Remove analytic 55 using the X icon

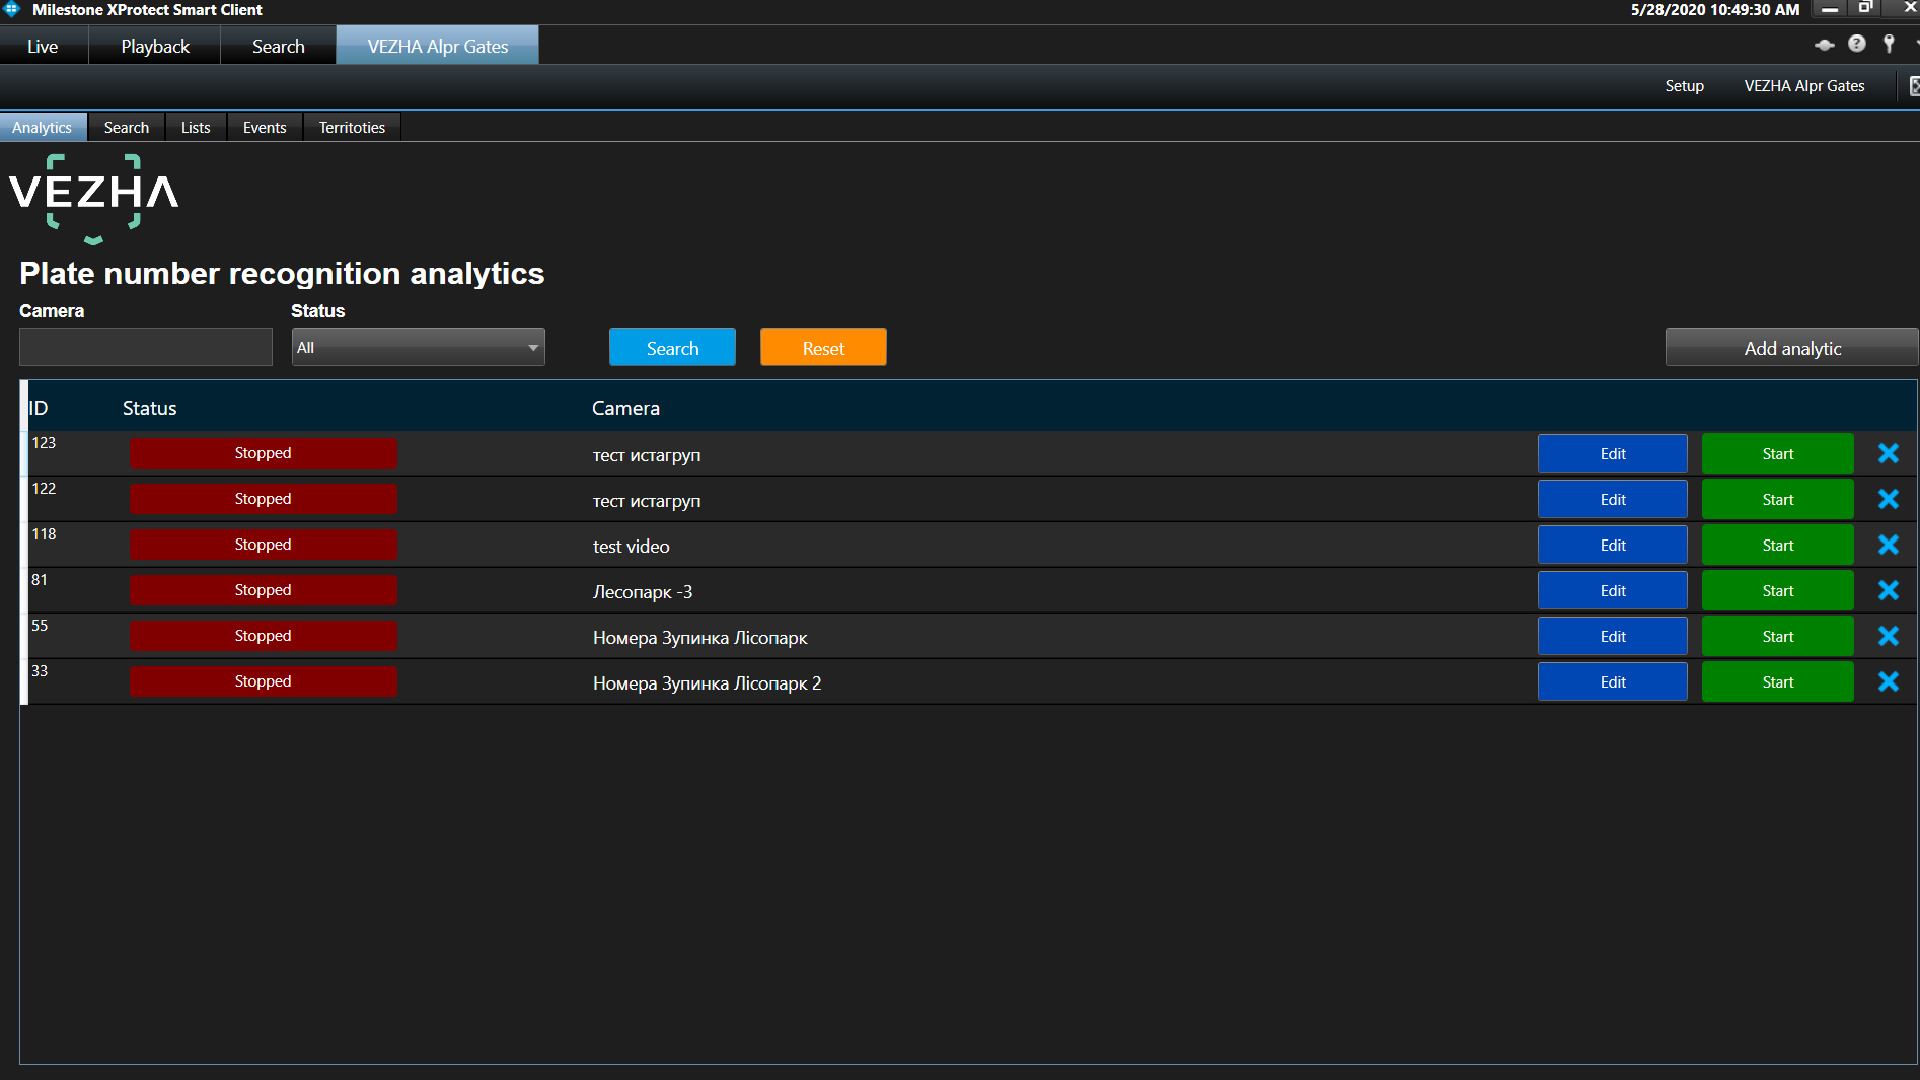point(1888,636)
